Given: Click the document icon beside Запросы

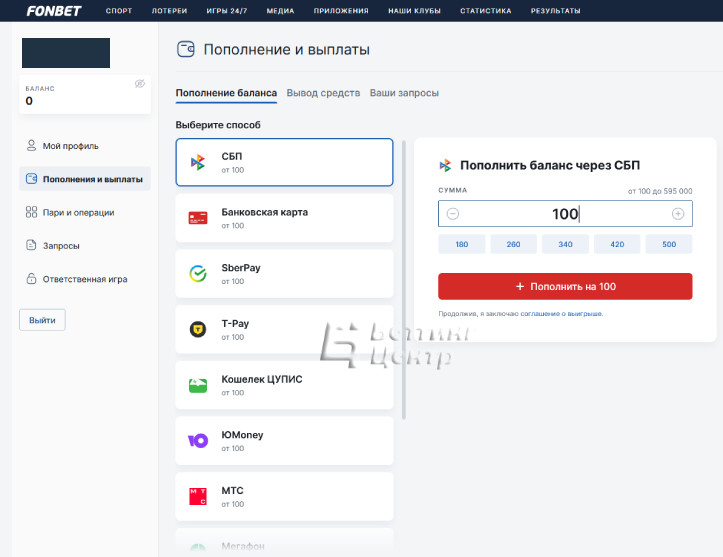Looking at the screenshot, I should (x=31, y=245).
